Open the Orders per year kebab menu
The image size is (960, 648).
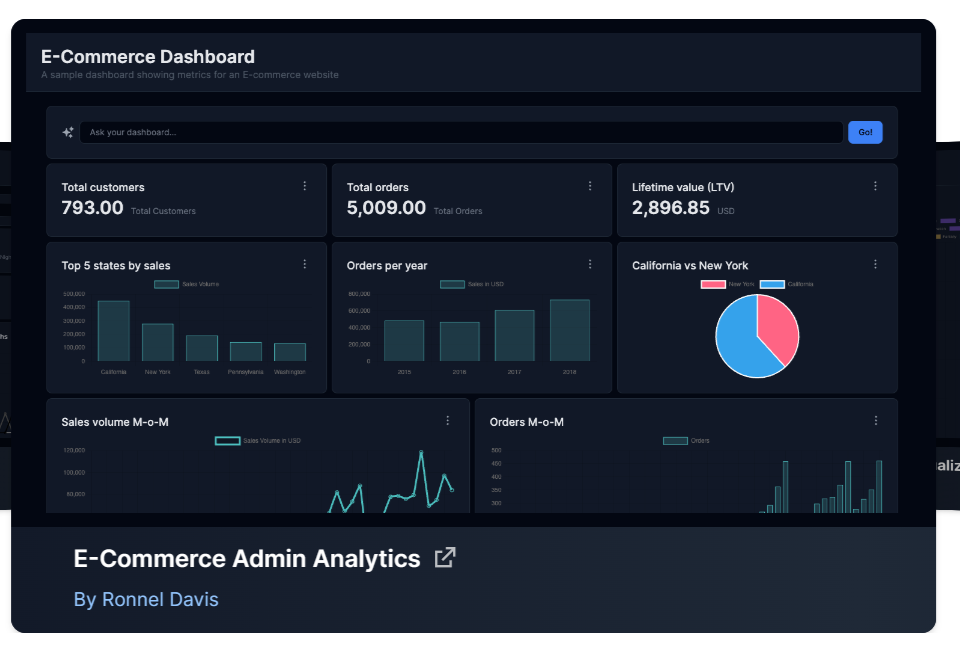590,264
